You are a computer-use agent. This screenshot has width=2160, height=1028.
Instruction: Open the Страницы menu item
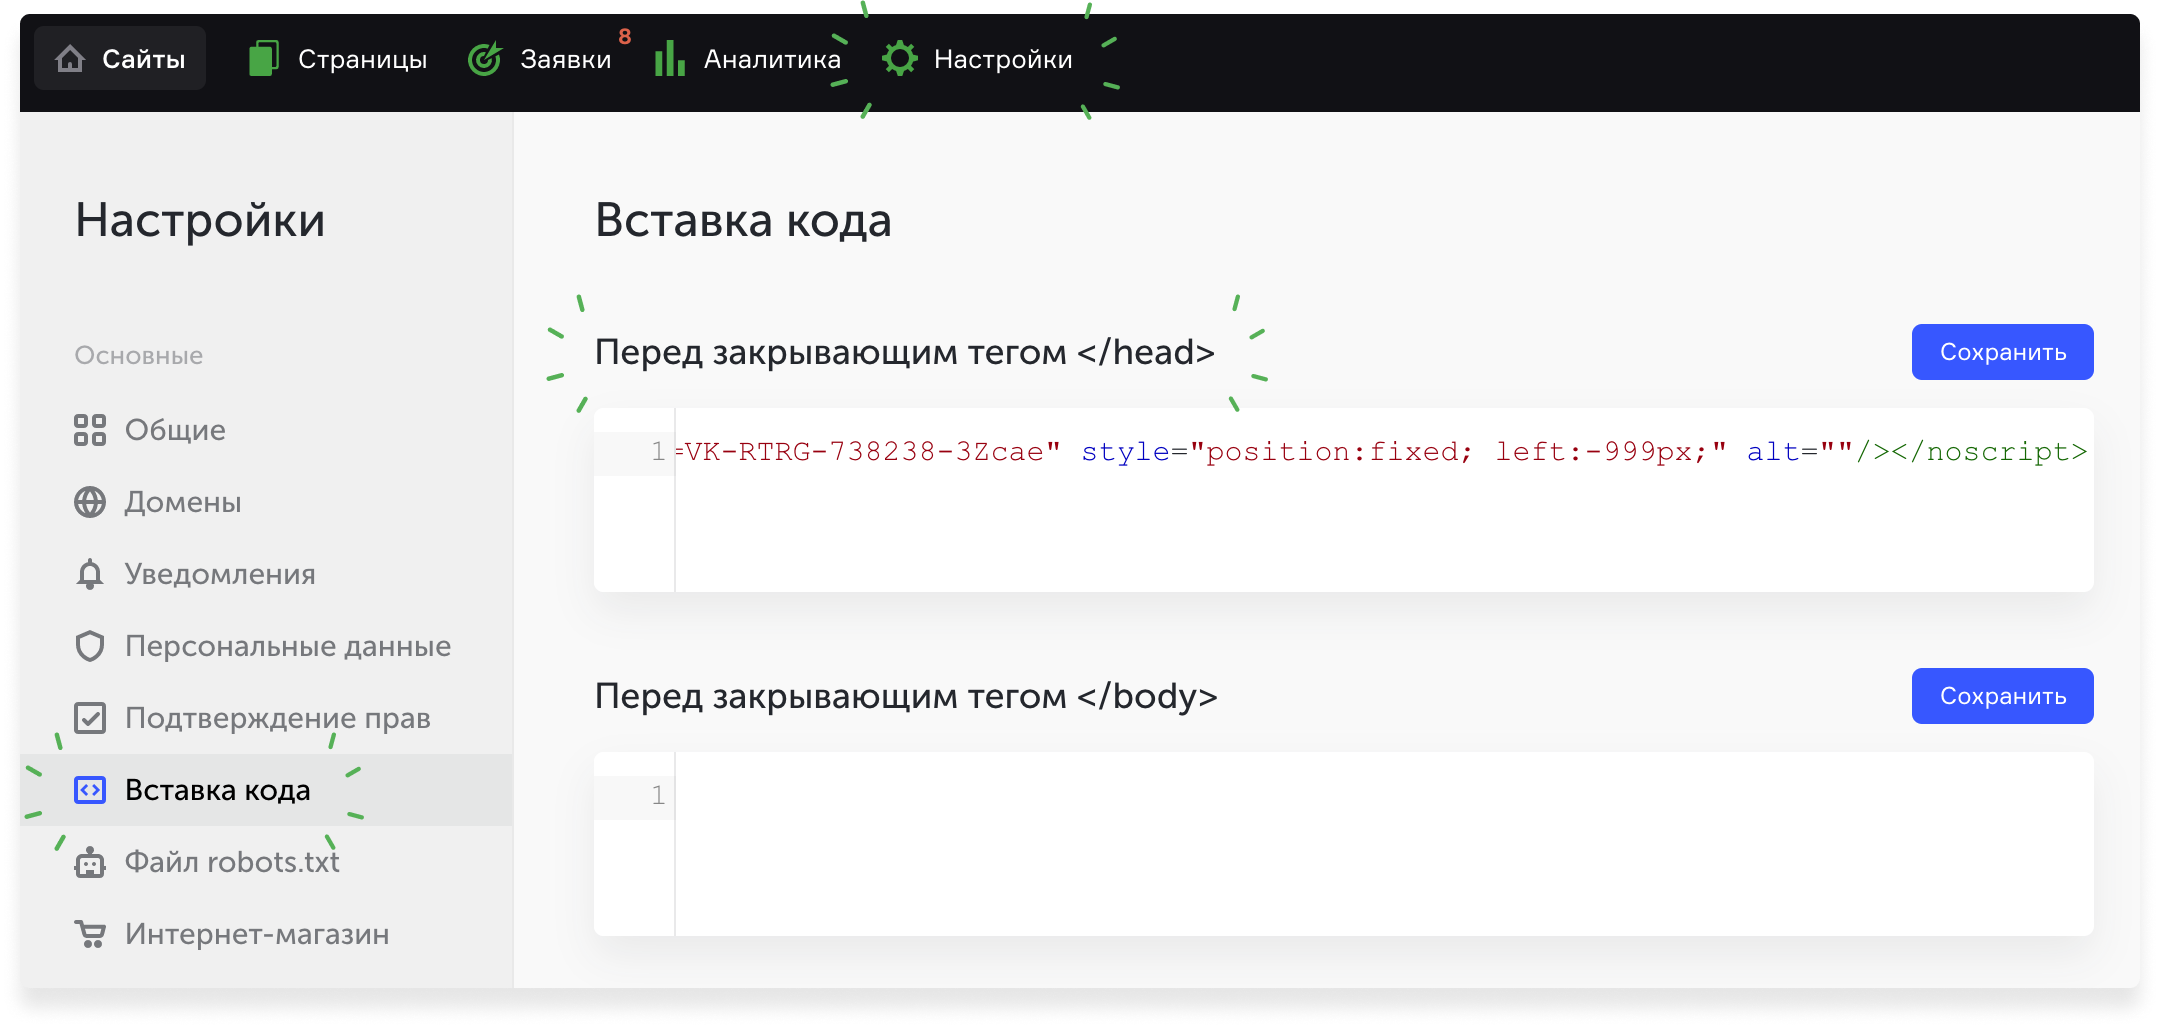pos(338,59)
